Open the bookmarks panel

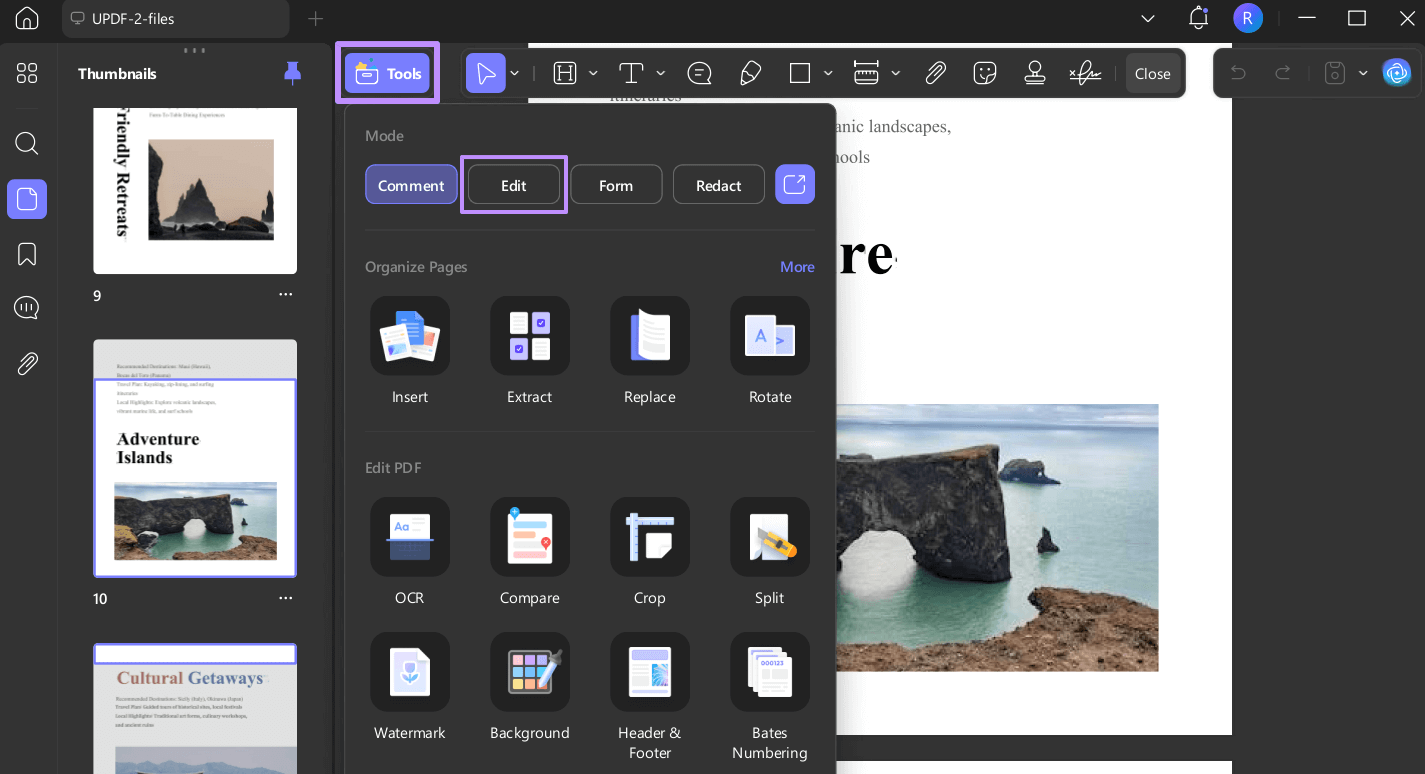26,254
